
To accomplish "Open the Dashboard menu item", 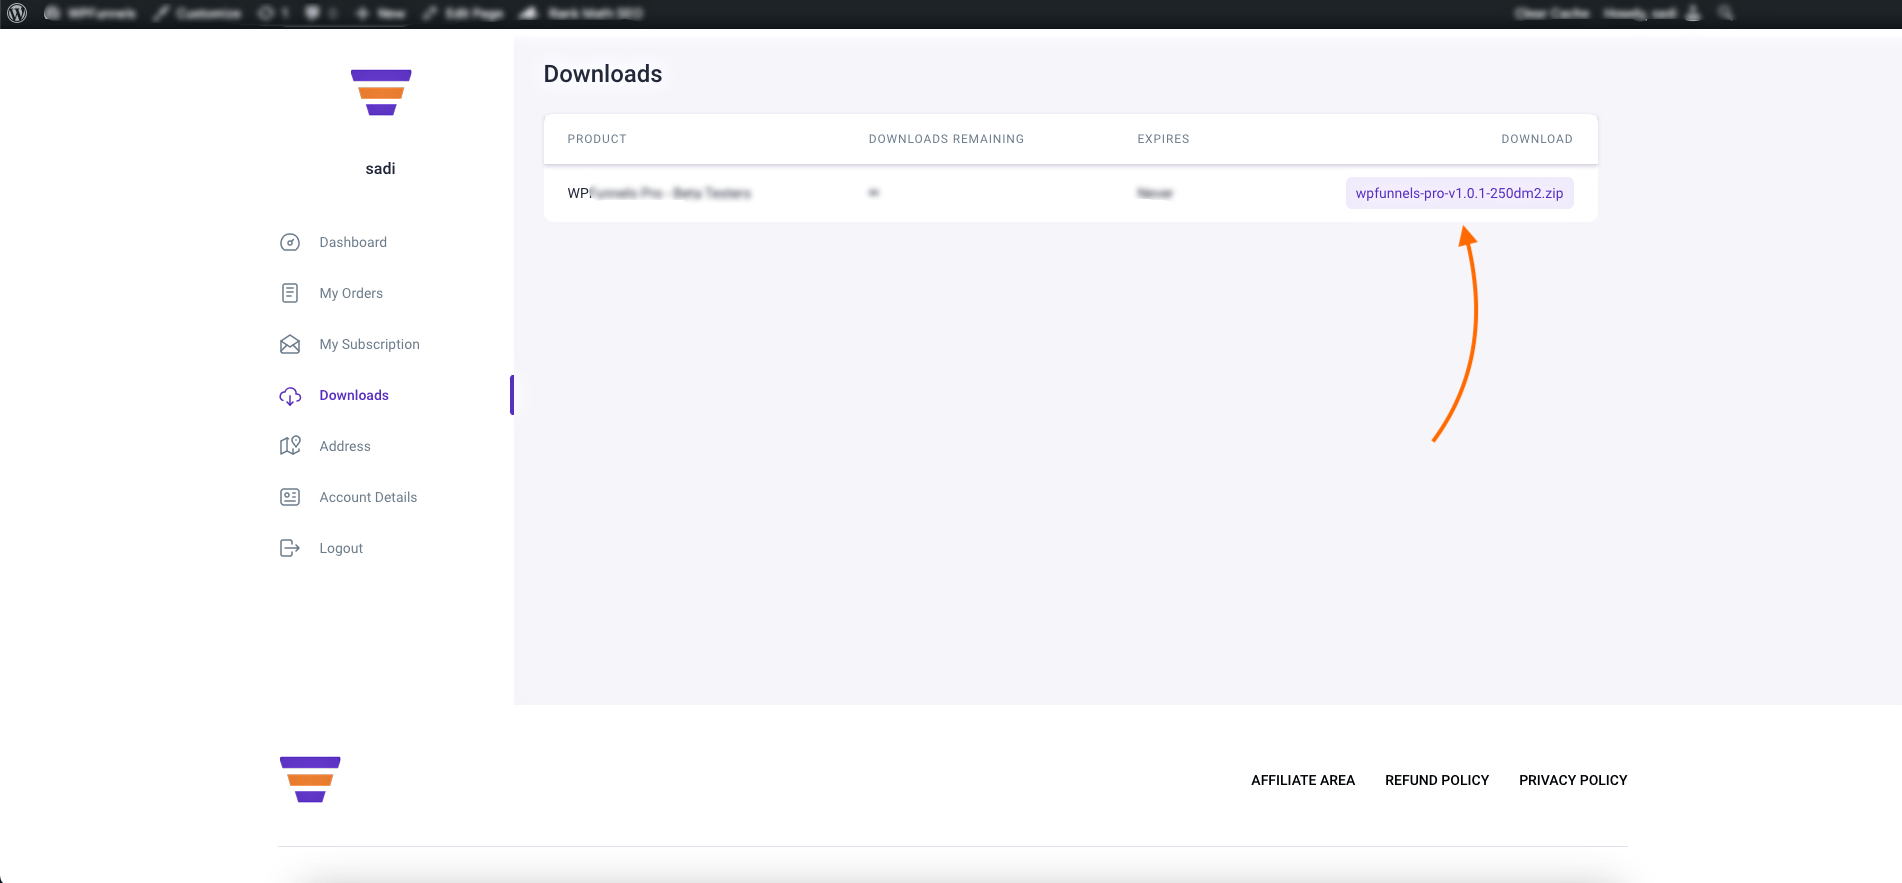I will [353, 242].
